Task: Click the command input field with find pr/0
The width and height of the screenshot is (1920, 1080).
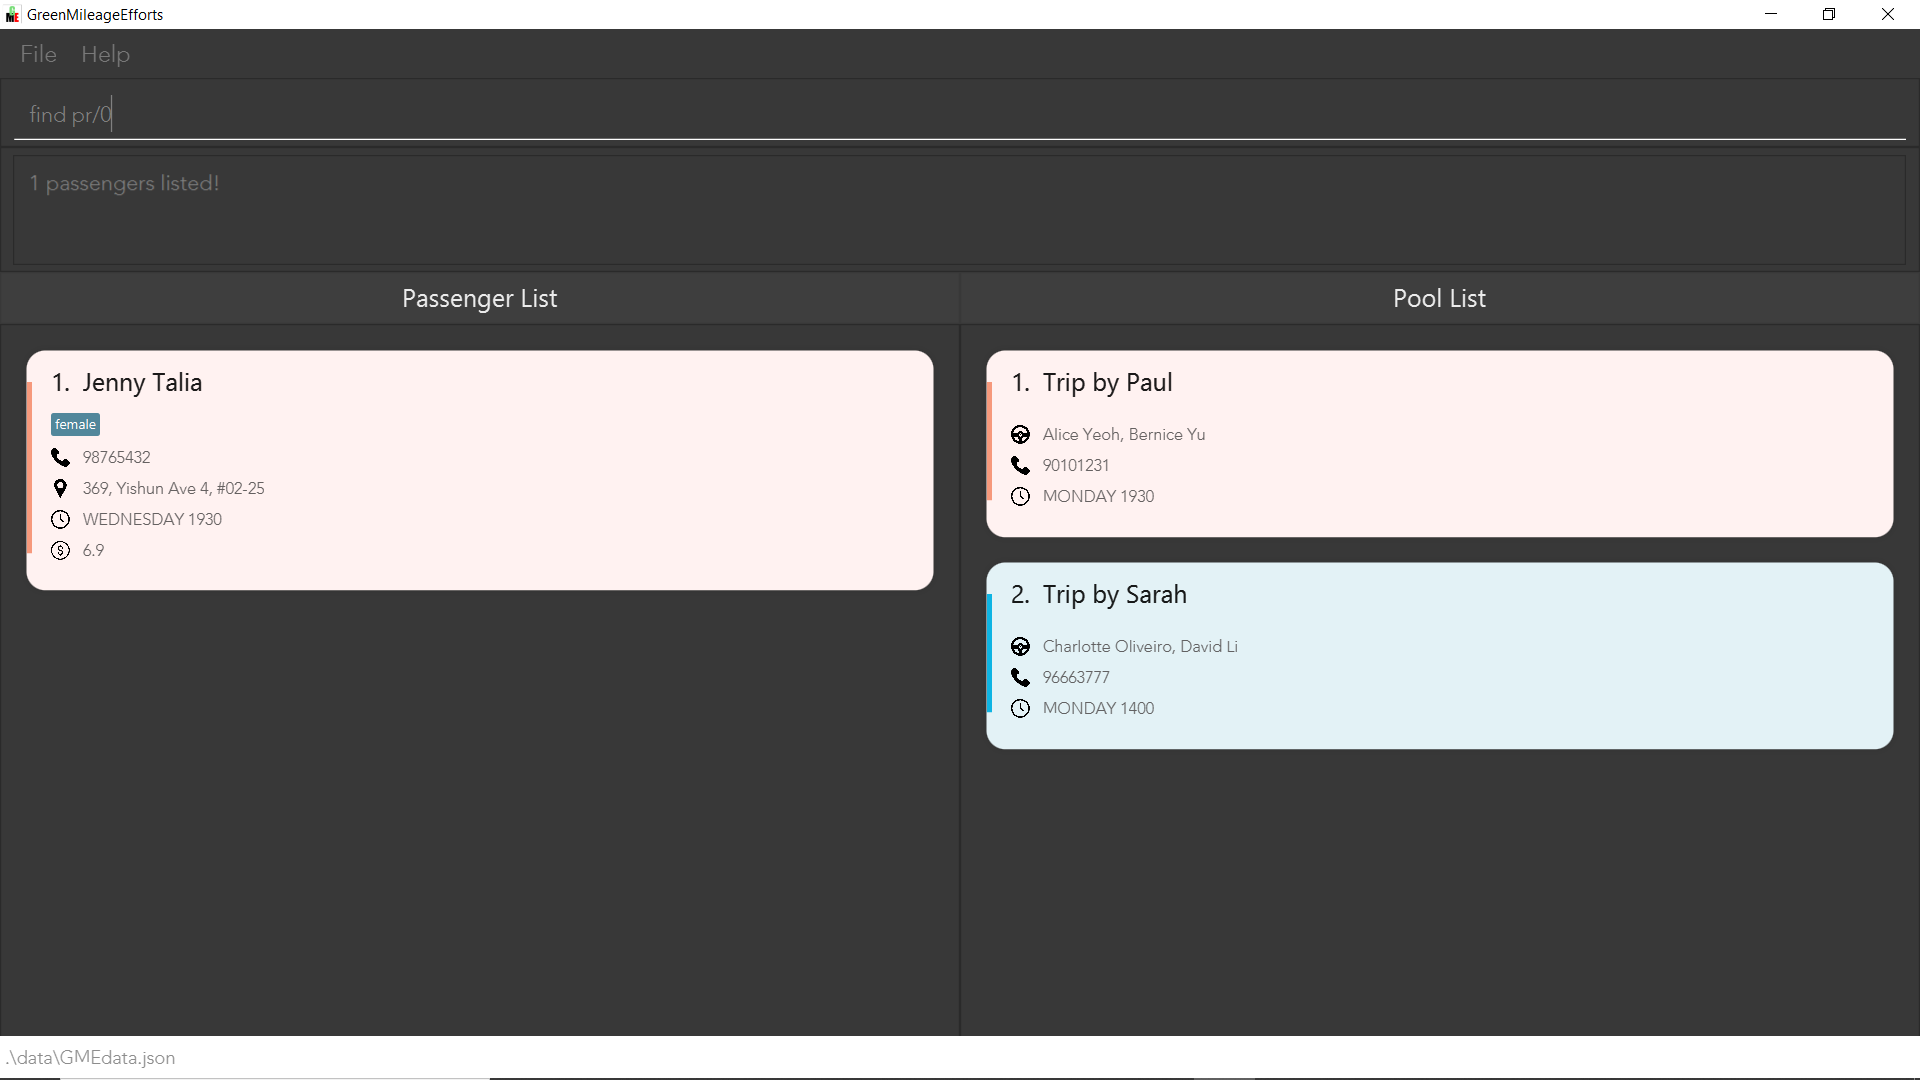Action: coord(960,114)
